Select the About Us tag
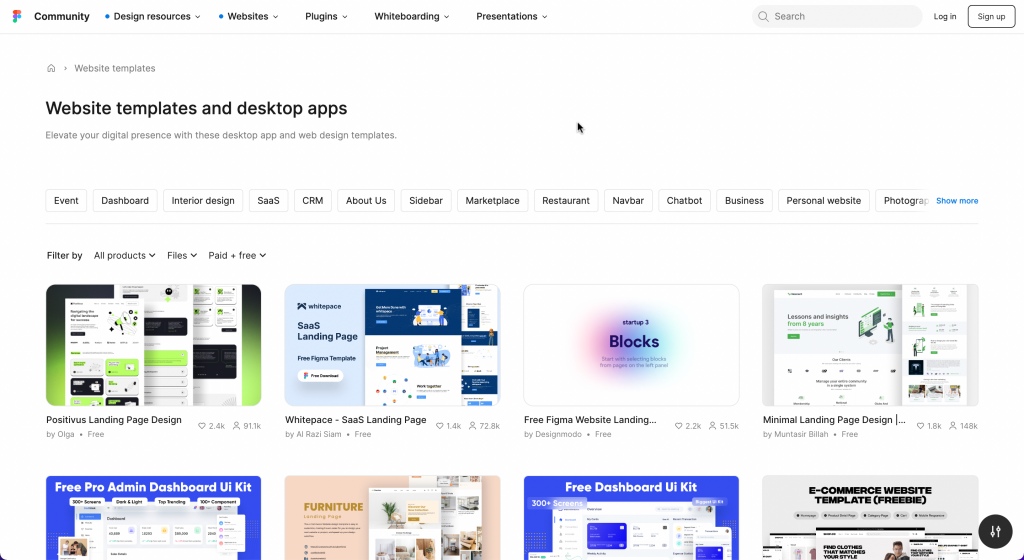Image resolution: width=1024 pixels, height=560 pixels. click(366, 200)
